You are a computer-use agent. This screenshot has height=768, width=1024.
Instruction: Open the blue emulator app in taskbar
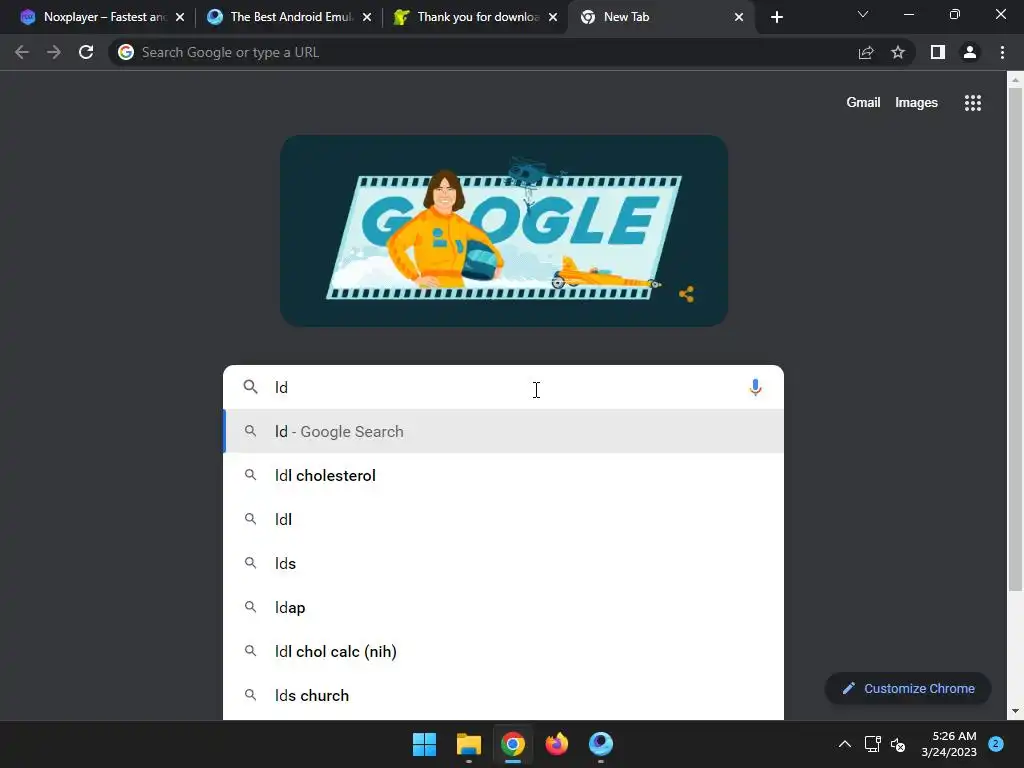point(601,744)
